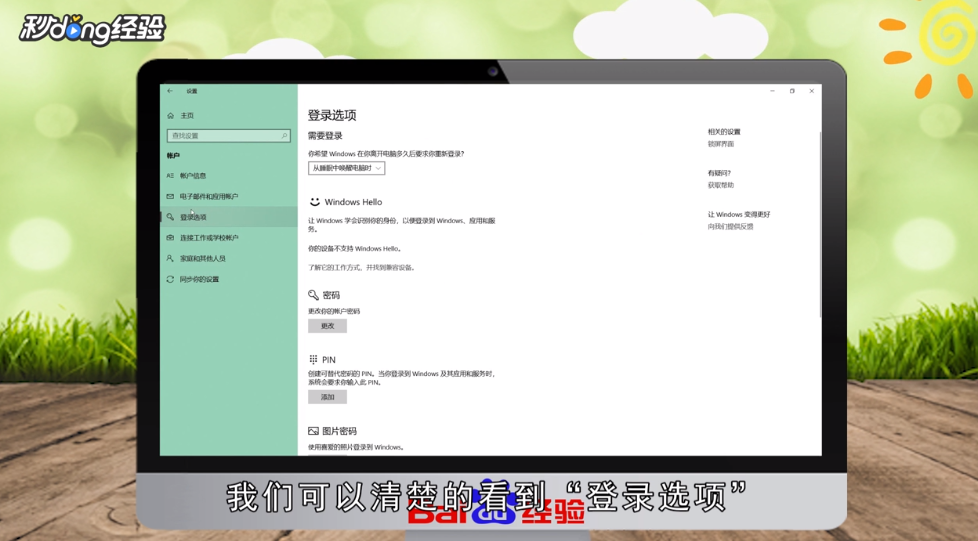The image size is (978, 541).
Task: Click the 添加 PIN button
Action: [327, 397]
